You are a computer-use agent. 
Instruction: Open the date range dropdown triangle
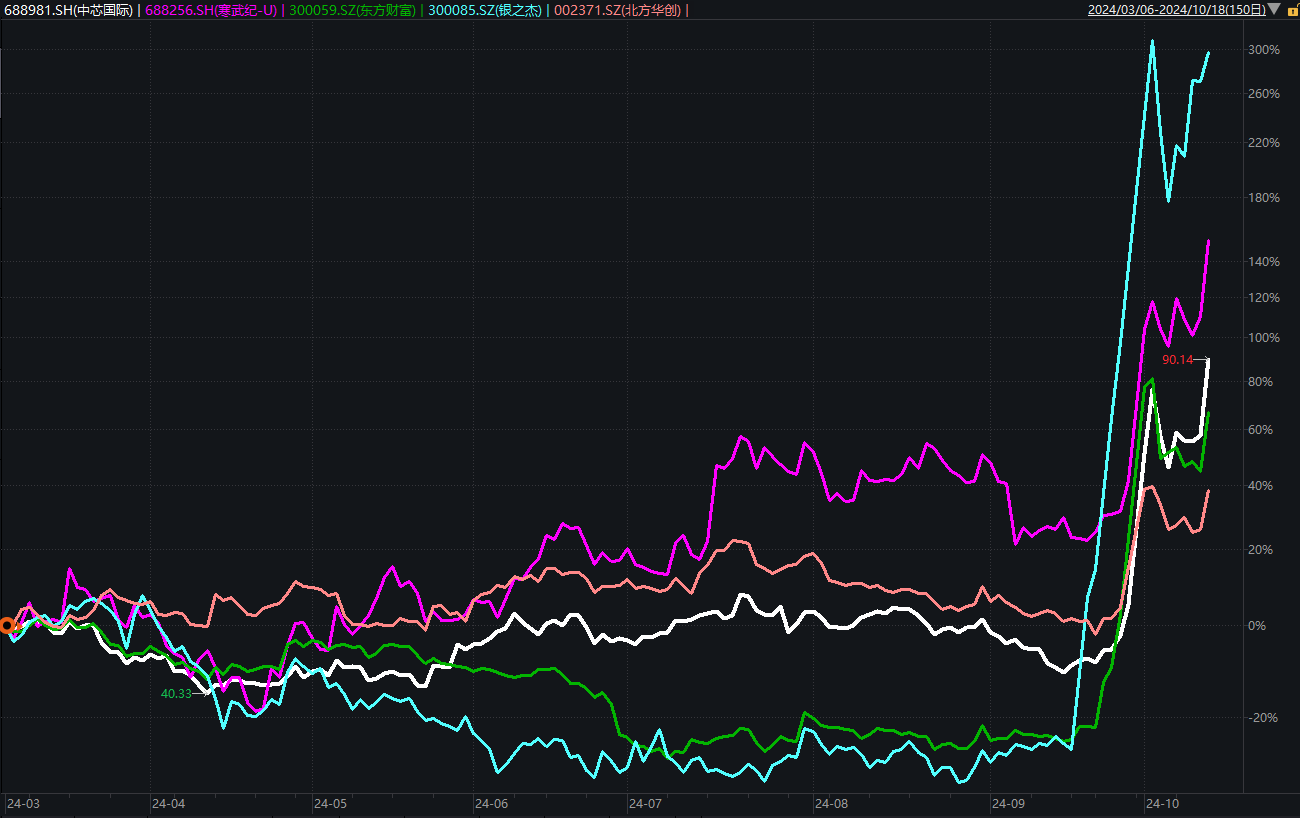(x=1272, y=10)
